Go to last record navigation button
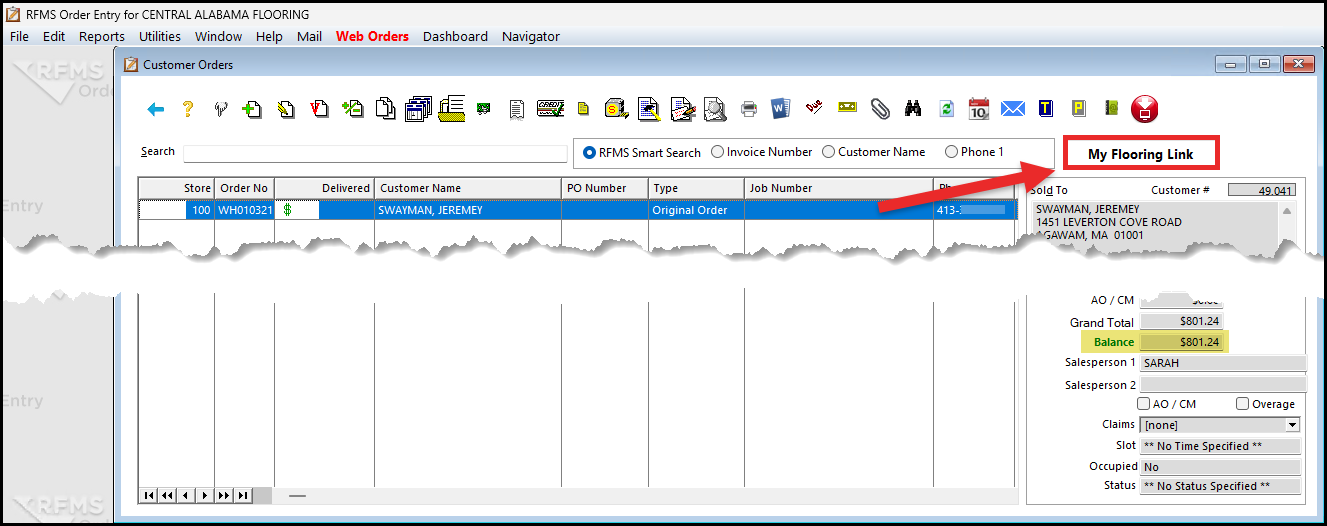This screenshot has width=1327, height=526. (x=242, y=495)
